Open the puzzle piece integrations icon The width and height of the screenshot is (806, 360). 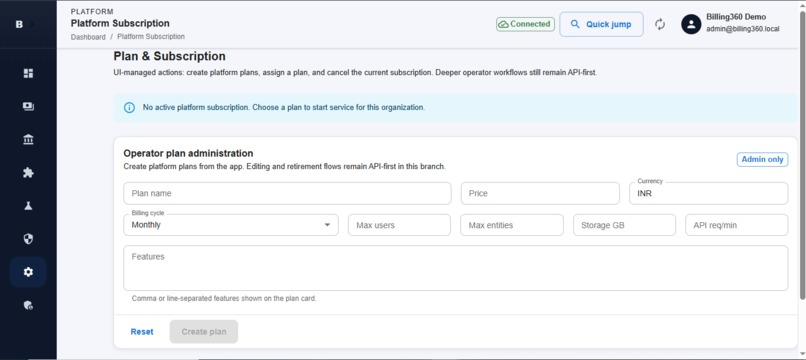coord(28,172)
